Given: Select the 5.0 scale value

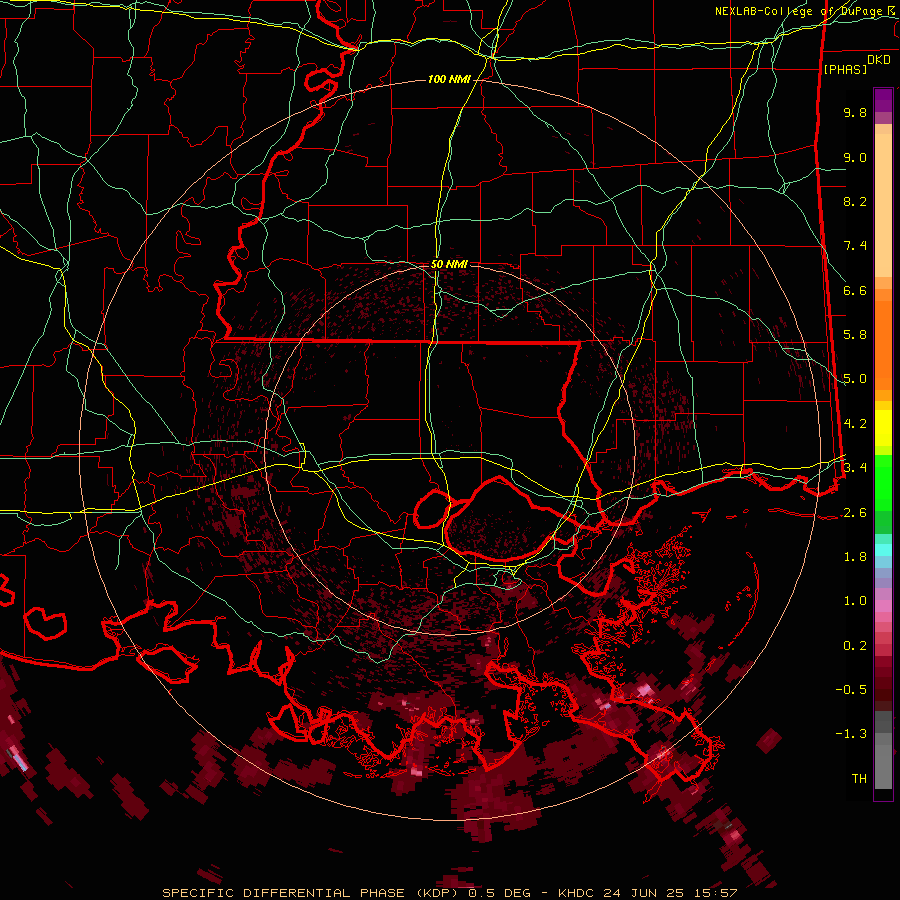Looking at the screenshot, I should tap(855, 379).
